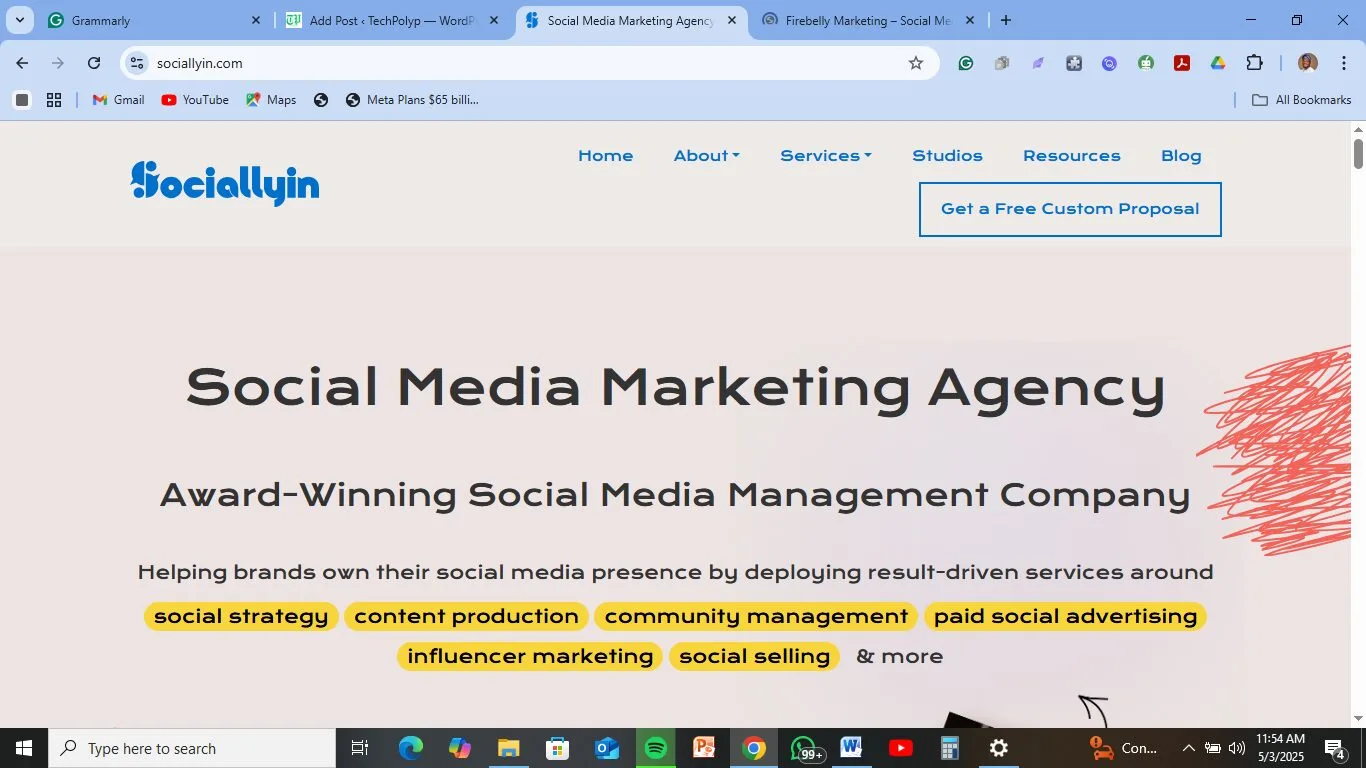Click the Windows 'Type here to search' box
Screen dimensions: 1366x768
[192, 748]
